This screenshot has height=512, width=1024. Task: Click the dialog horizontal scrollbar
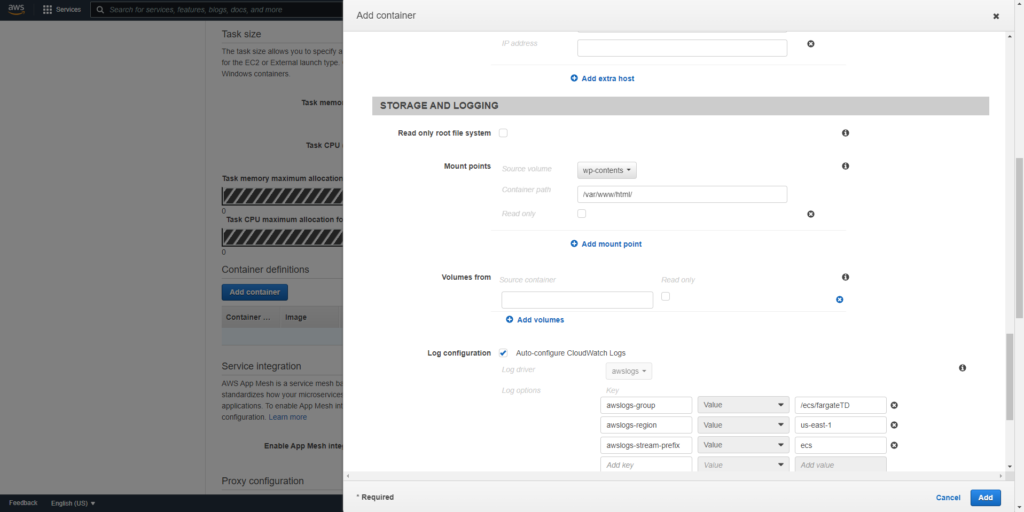[x=676, y=476]
